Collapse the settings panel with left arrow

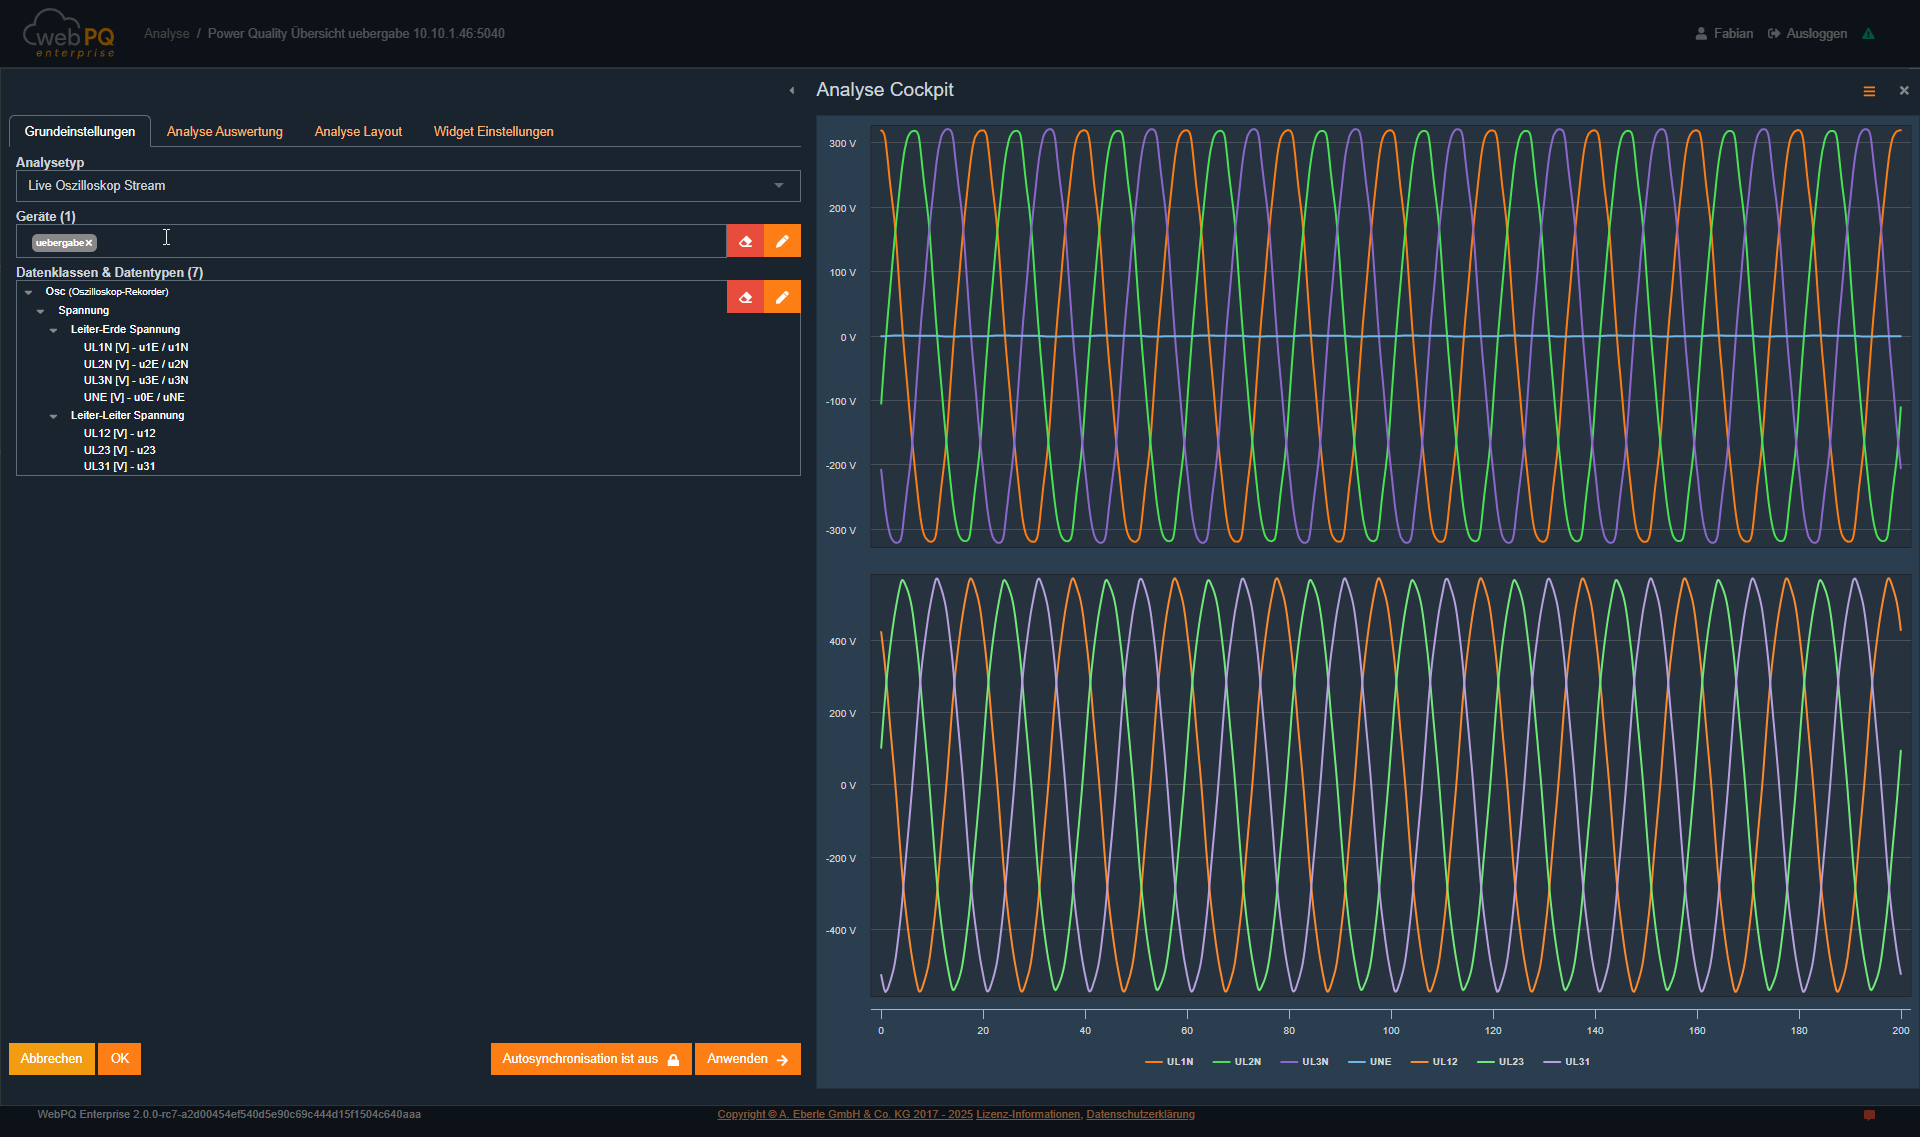point(791,91)
